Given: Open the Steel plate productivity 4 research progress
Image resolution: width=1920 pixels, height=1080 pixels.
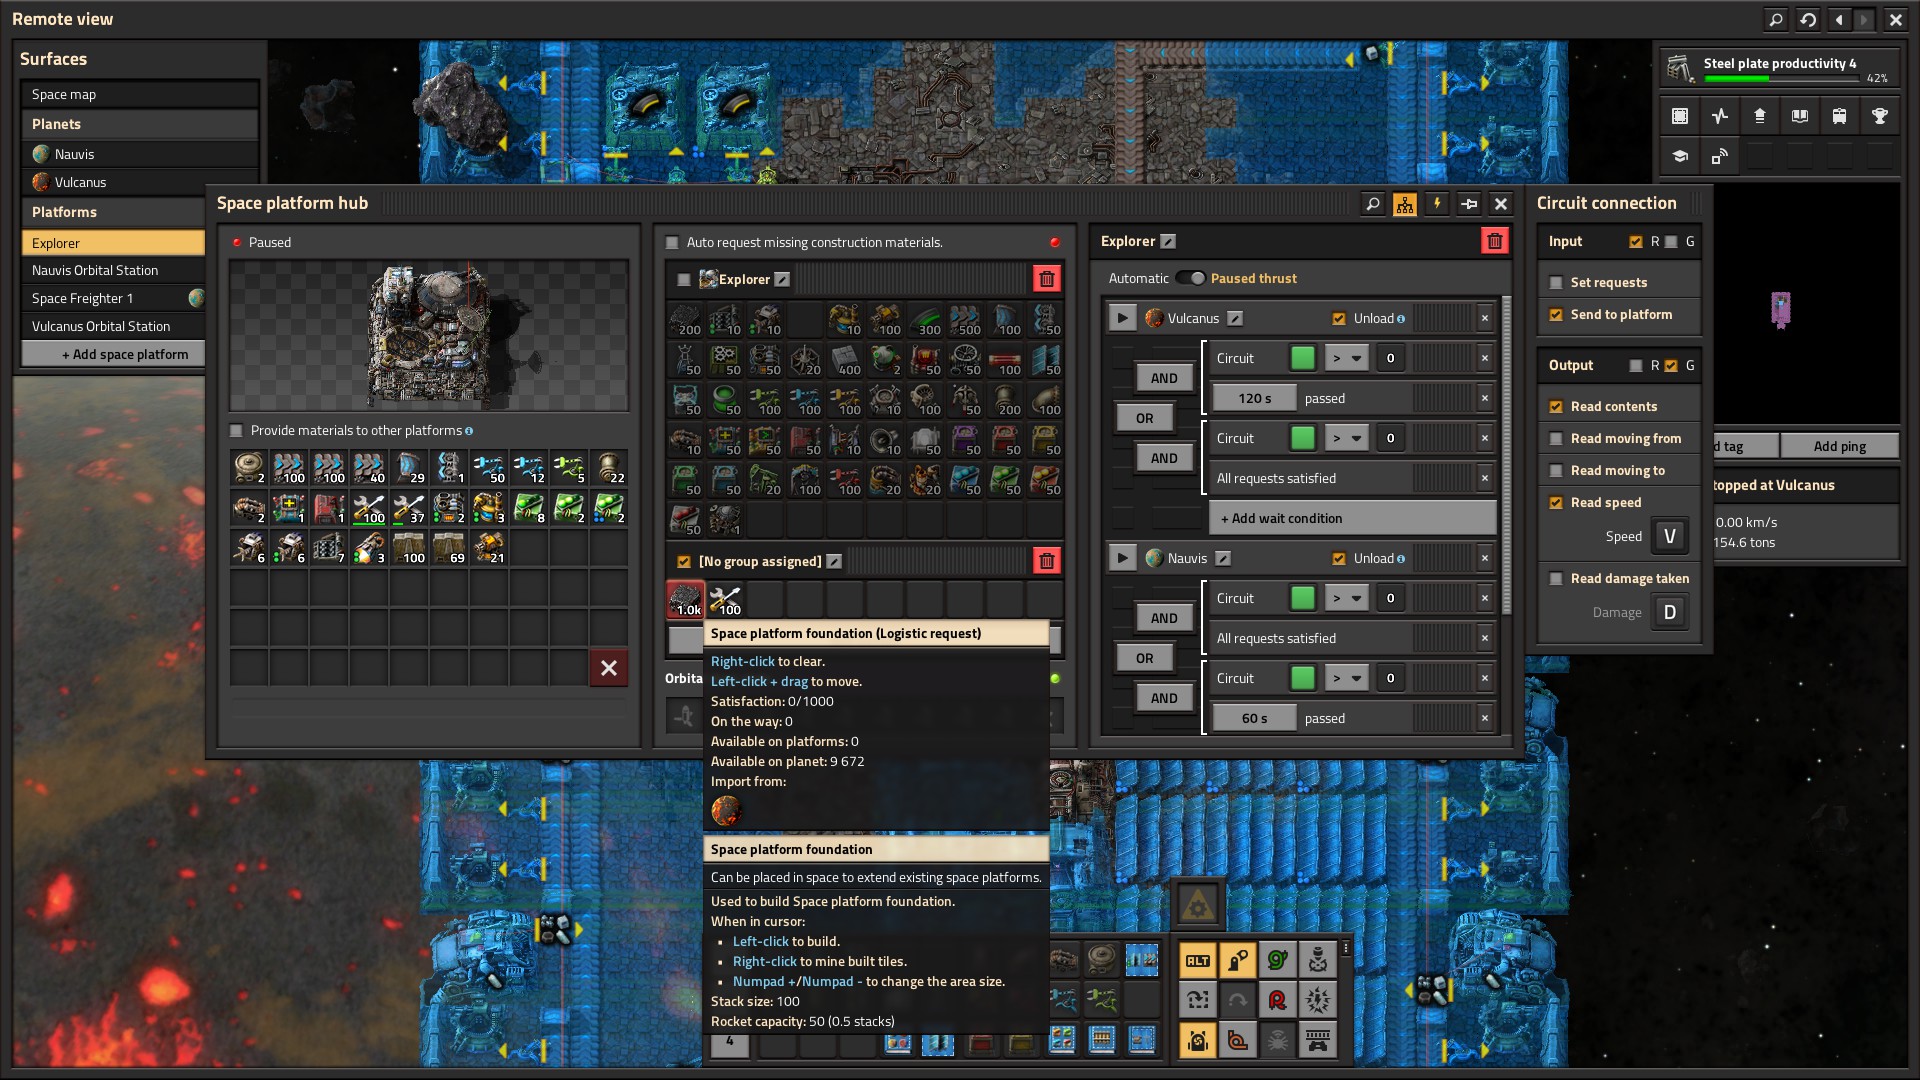Looking at the screenshot, I should (1779, 69).
